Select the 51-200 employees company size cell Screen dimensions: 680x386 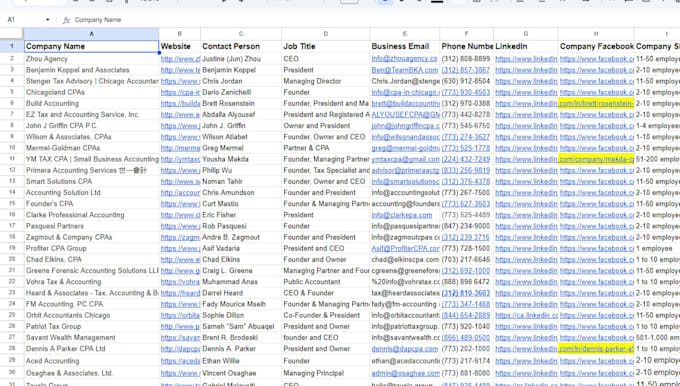tap(657, 159)
